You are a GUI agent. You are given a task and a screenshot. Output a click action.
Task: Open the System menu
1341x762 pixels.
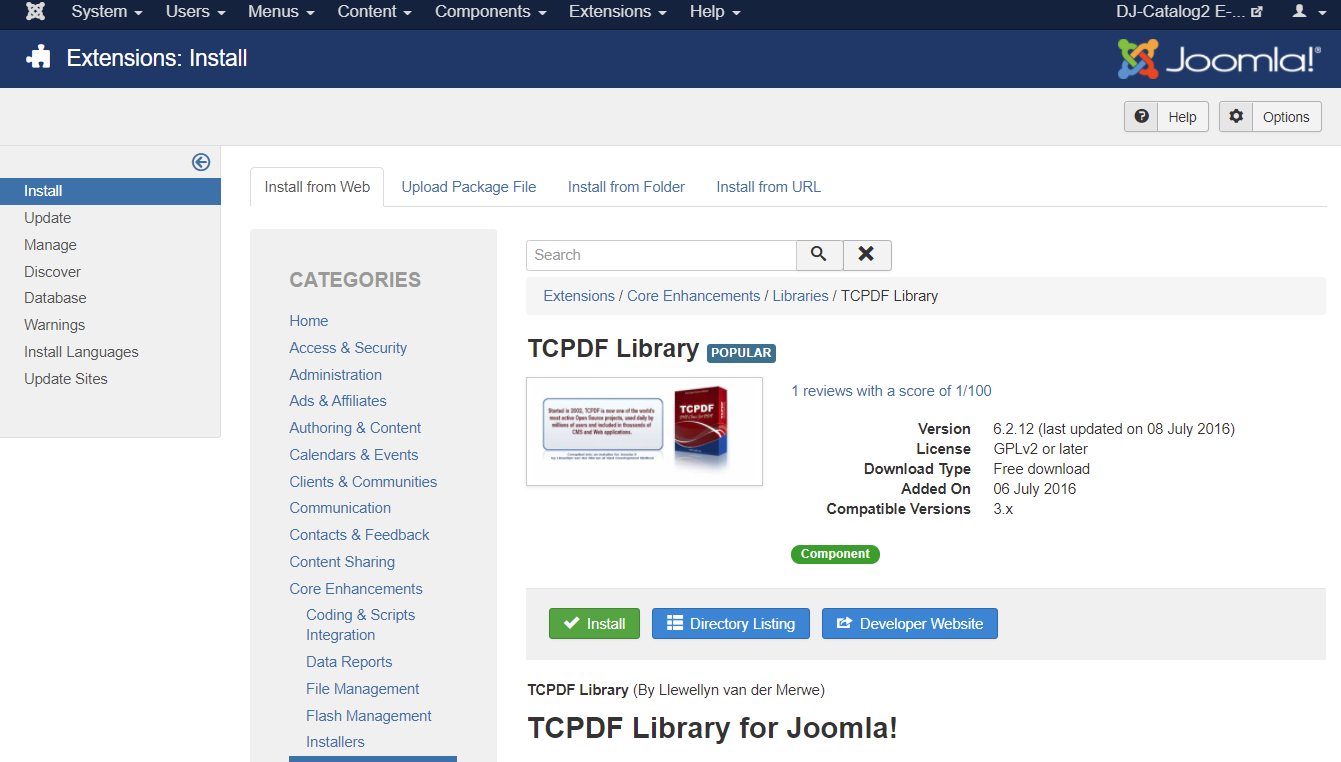[x=107, y=12]
